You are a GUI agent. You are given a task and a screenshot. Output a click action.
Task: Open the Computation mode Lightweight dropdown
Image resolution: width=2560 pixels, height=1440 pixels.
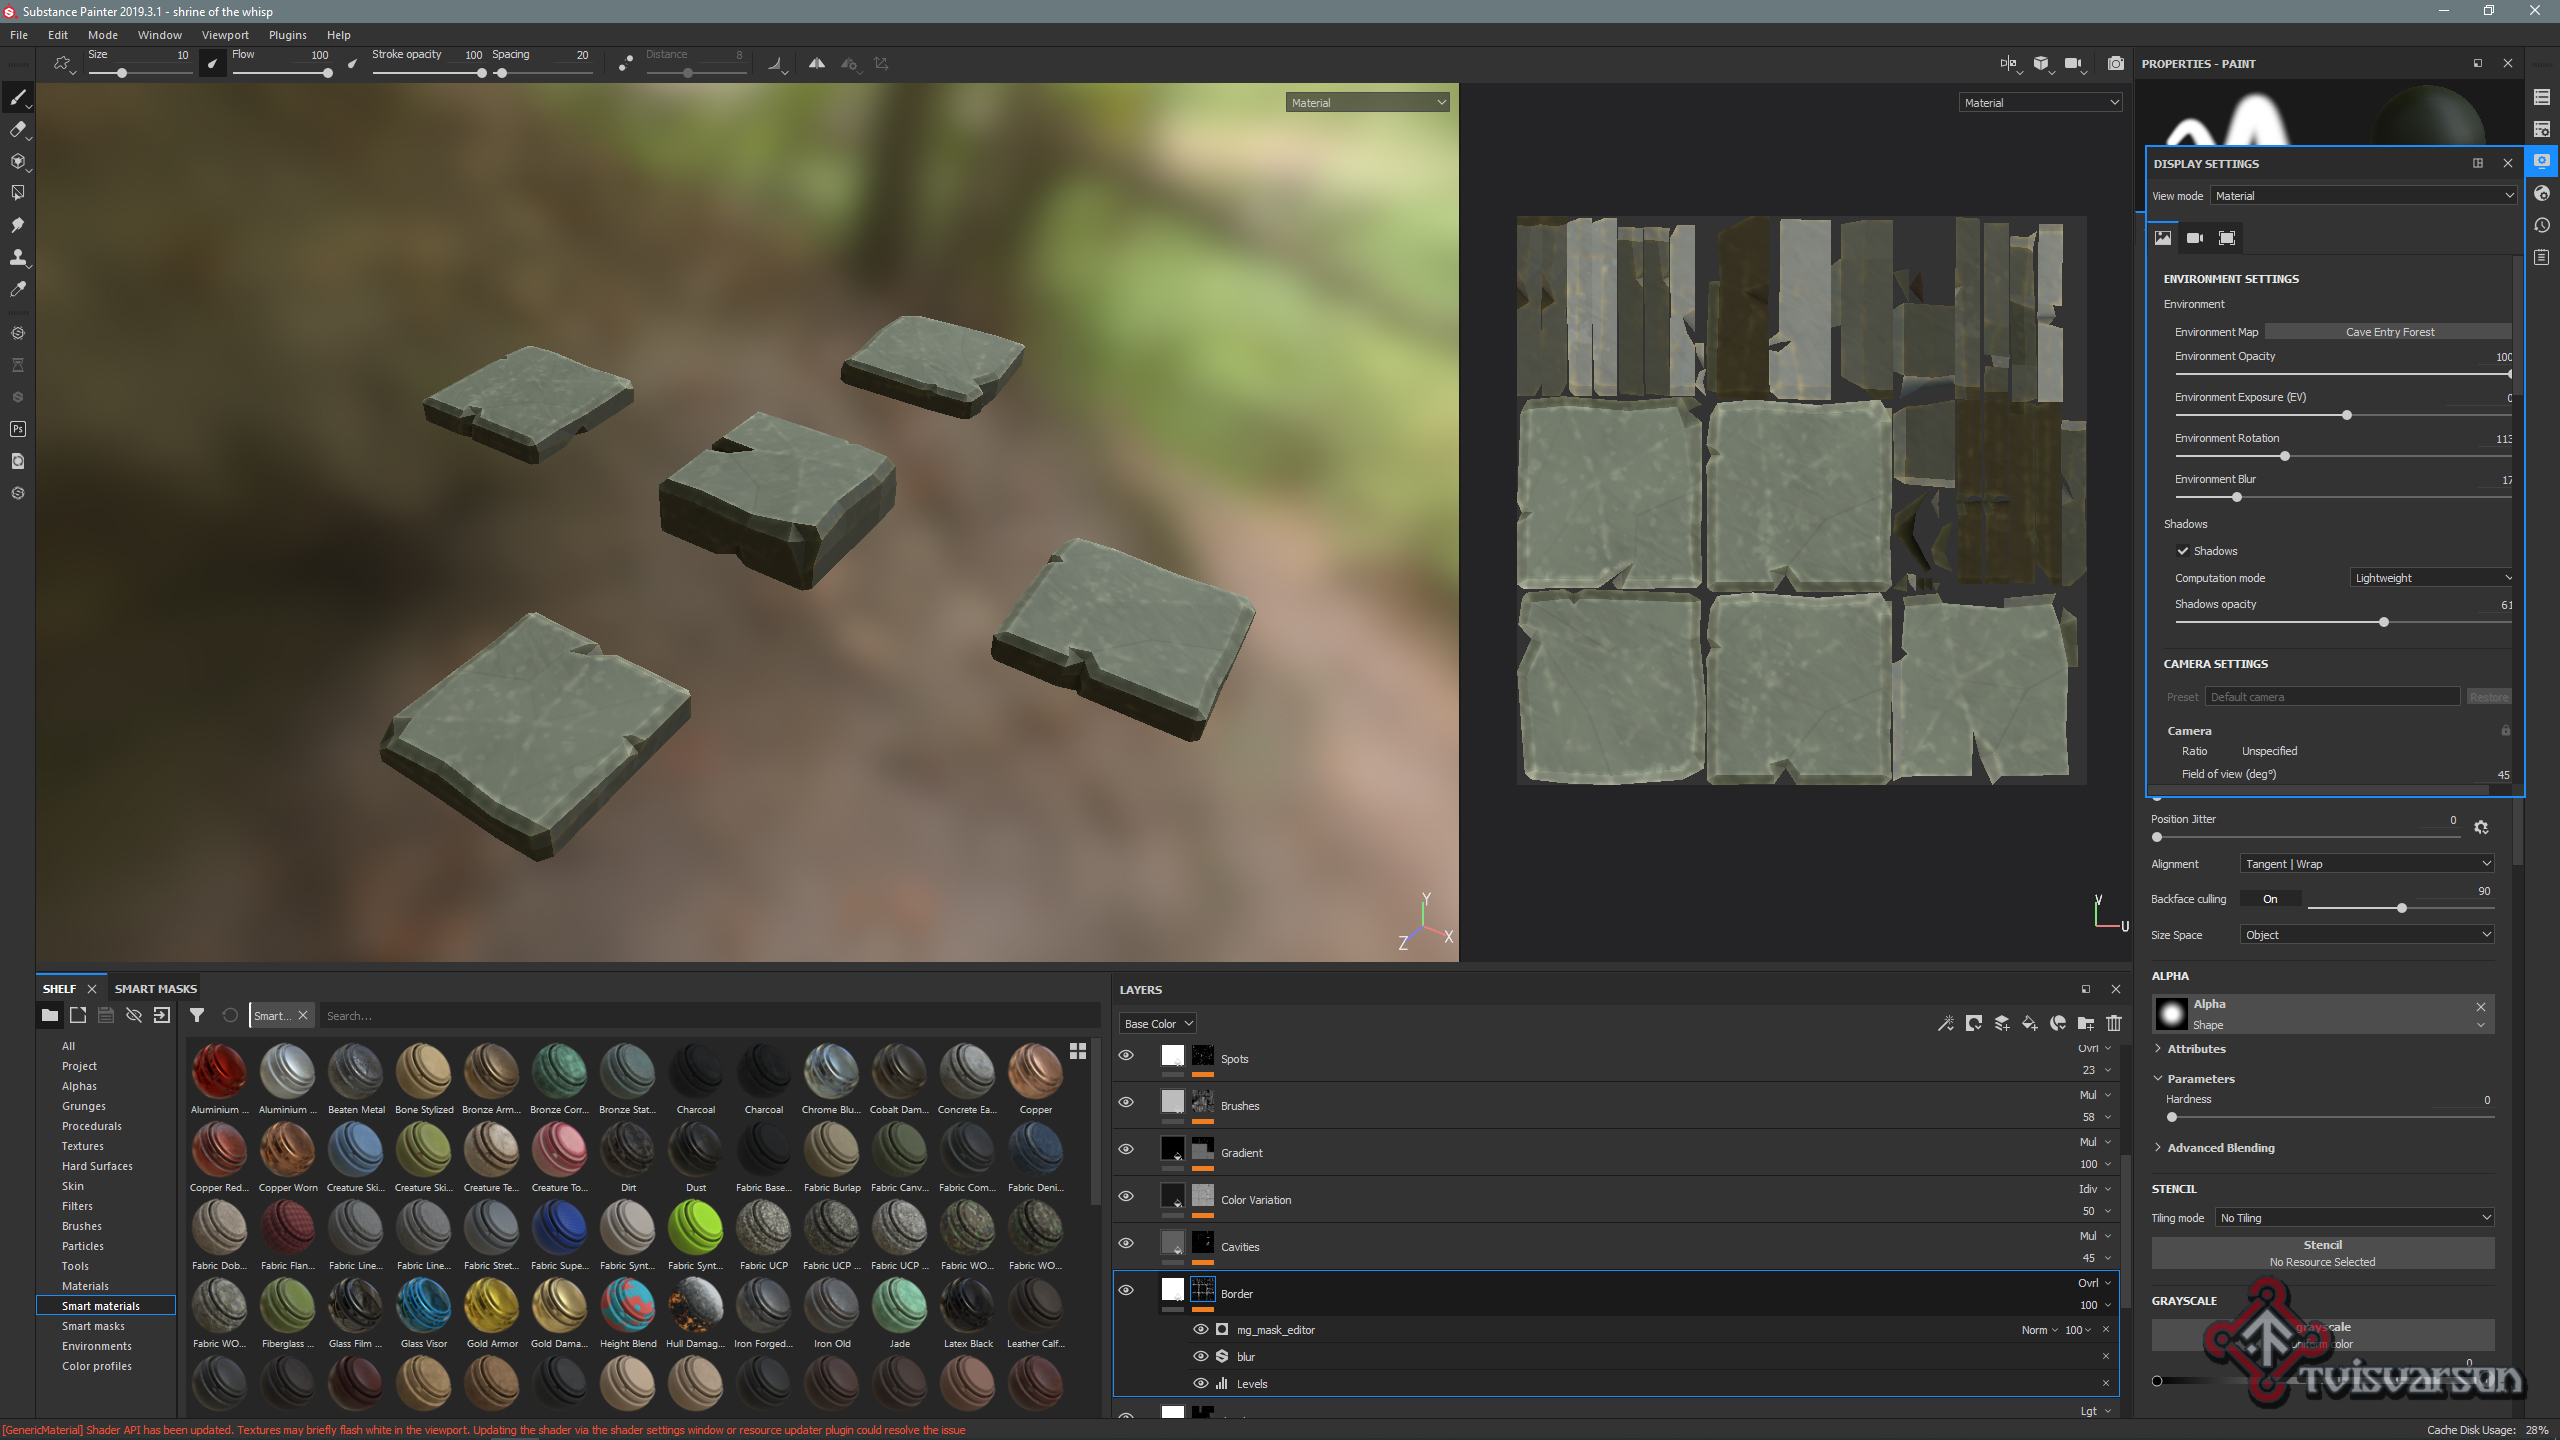2431,578
